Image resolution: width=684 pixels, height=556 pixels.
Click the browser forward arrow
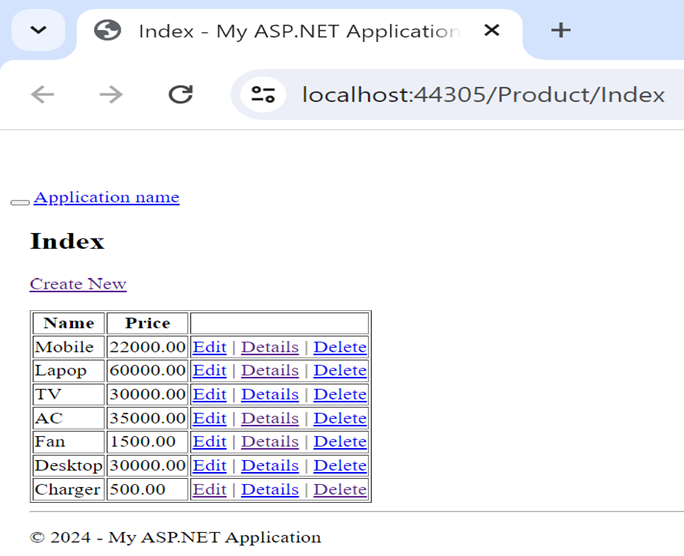111,94
